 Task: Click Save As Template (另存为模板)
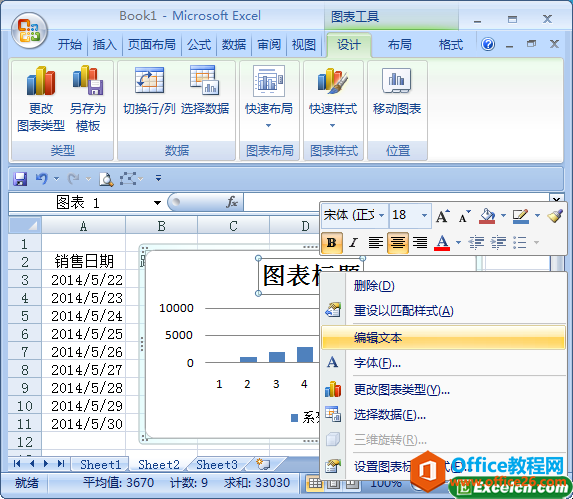88,99
